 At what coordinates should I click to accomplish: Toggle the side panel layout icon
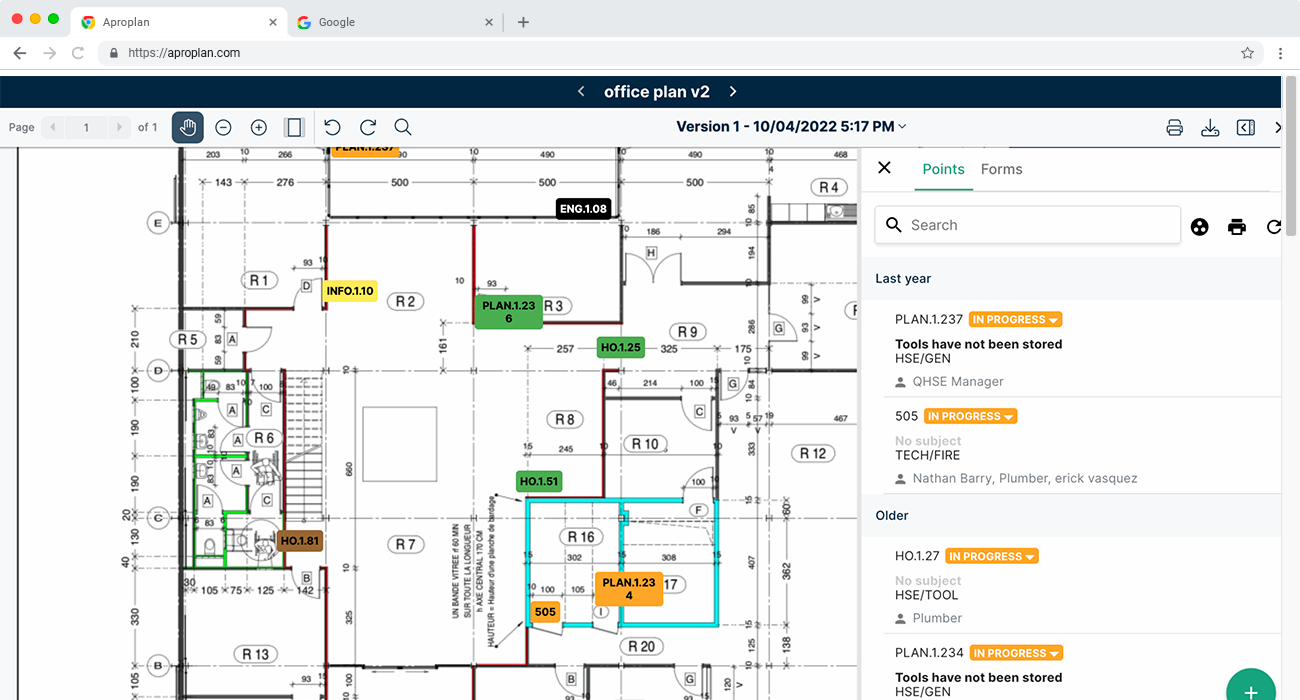click(1245, 127)
